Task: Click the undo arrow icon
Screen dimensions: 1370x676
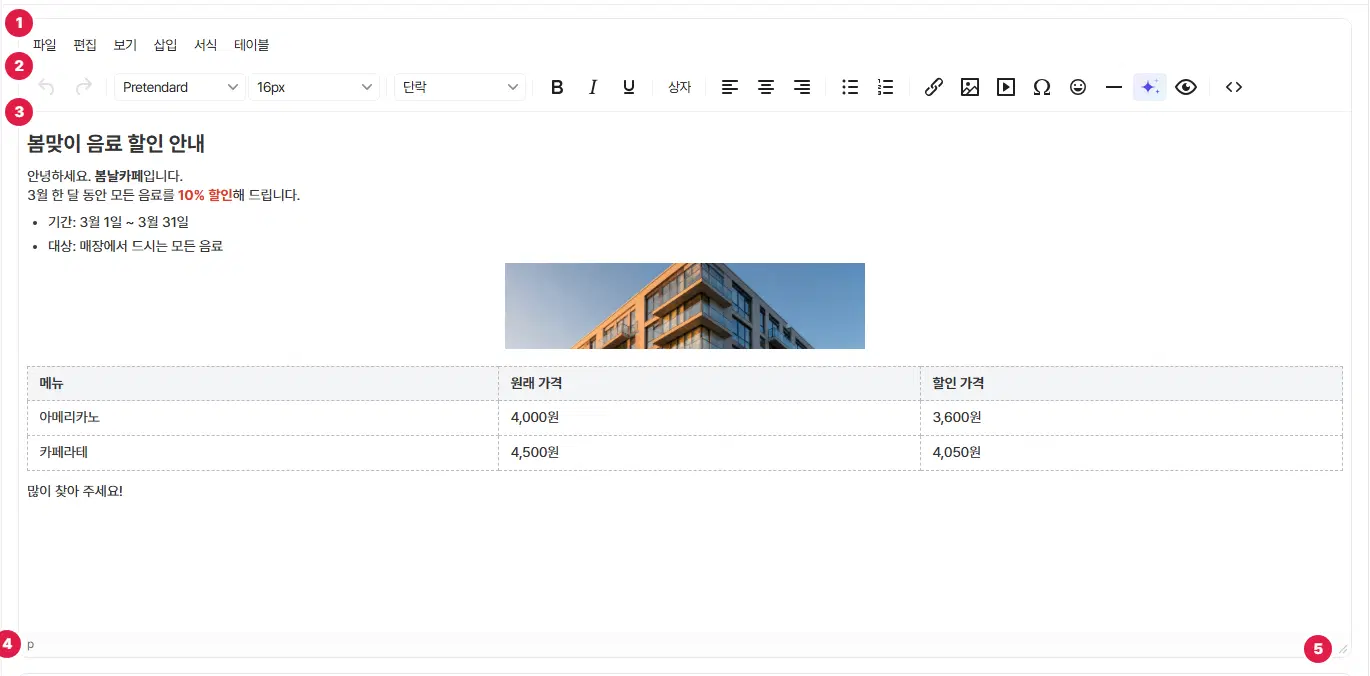Action: pyautogui.click(x=47, y=87)
